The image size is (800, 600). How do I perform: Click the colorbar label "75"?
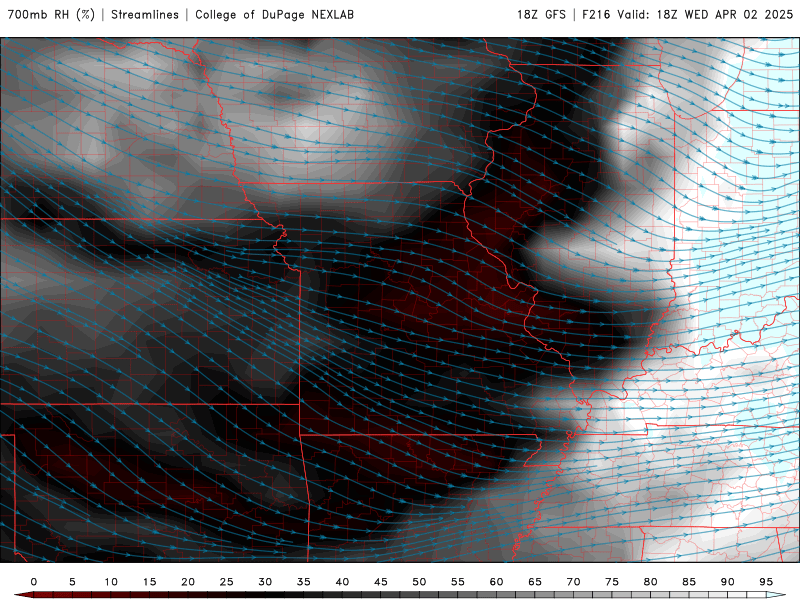click(x=612, y=582)
